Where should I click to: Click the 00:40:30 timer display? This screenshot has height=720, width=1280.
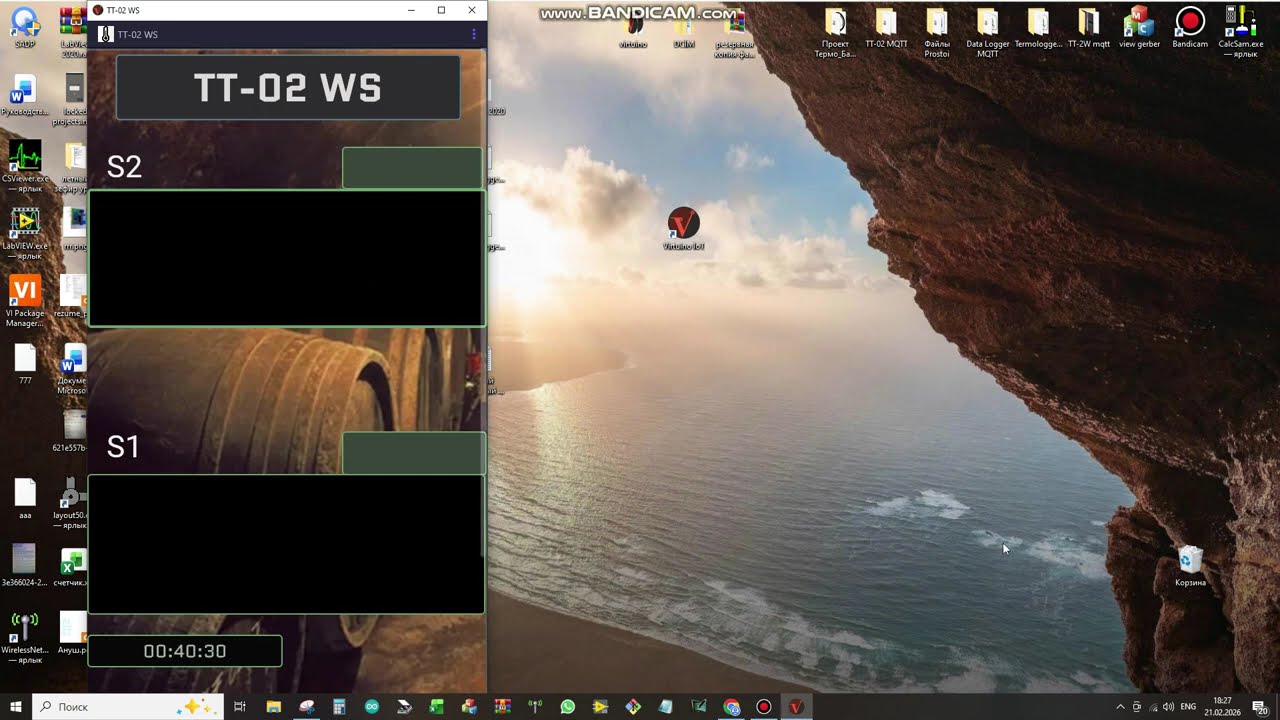185,651
